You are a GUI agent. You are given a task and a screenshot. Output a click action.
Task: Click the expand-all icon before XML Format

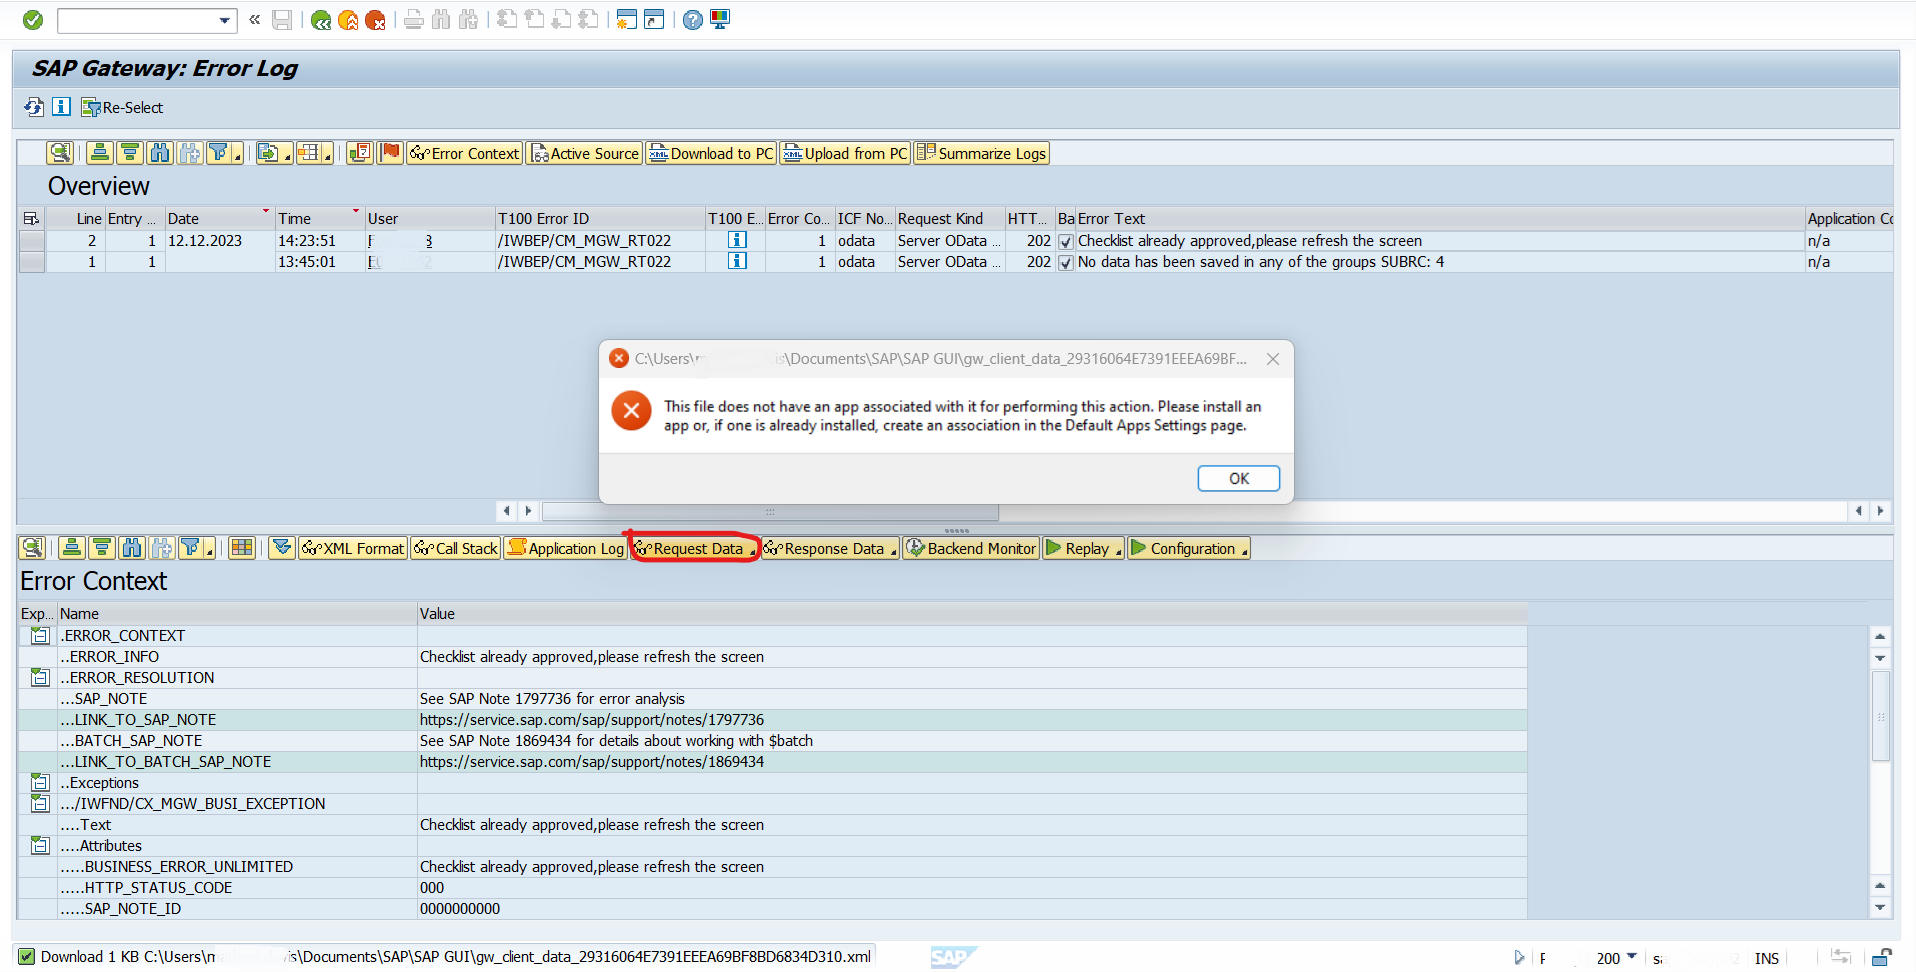[282, 548]
